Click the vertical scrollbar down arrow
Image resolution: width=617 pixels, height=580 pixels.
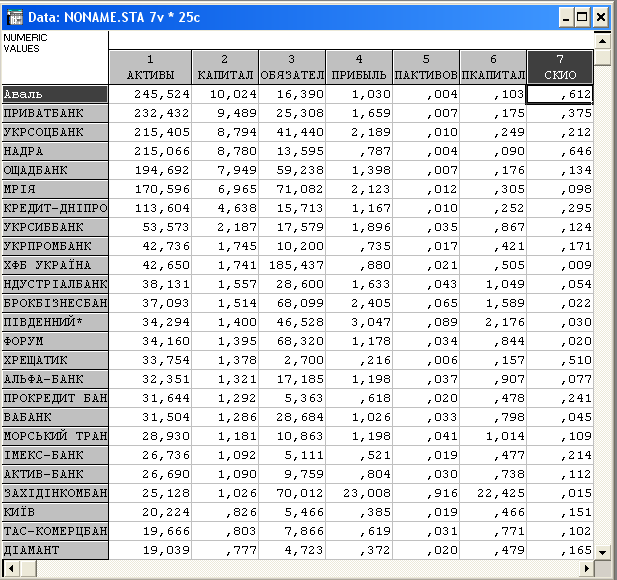point(601,552)
